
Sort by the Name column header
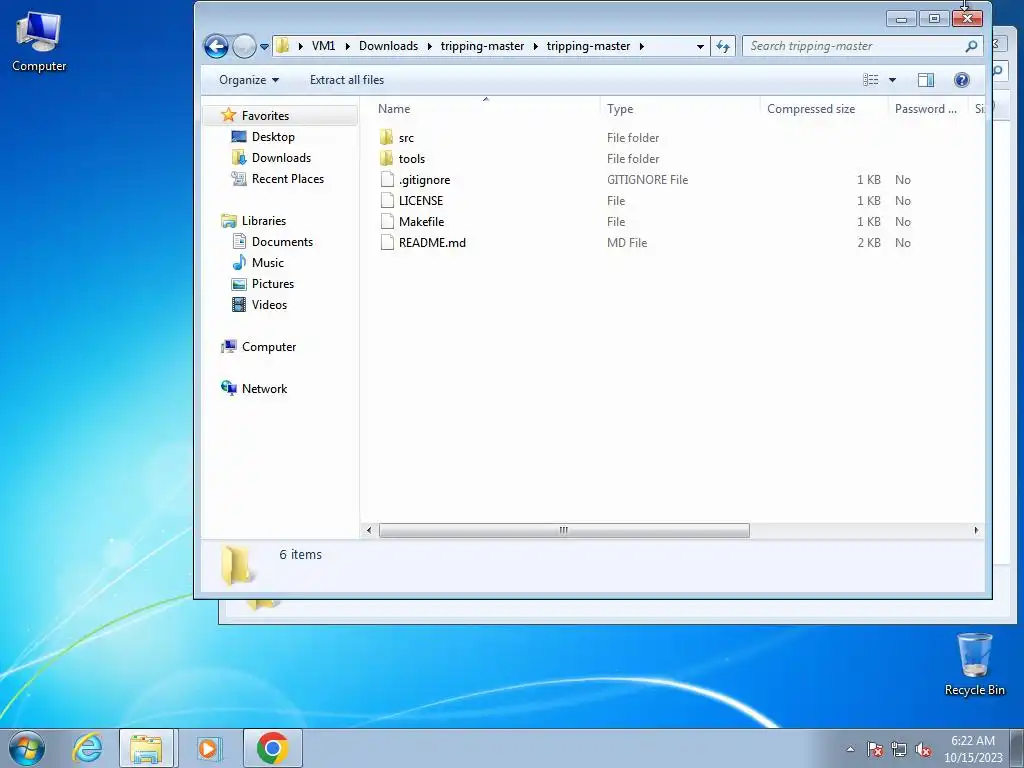[487, 108]
